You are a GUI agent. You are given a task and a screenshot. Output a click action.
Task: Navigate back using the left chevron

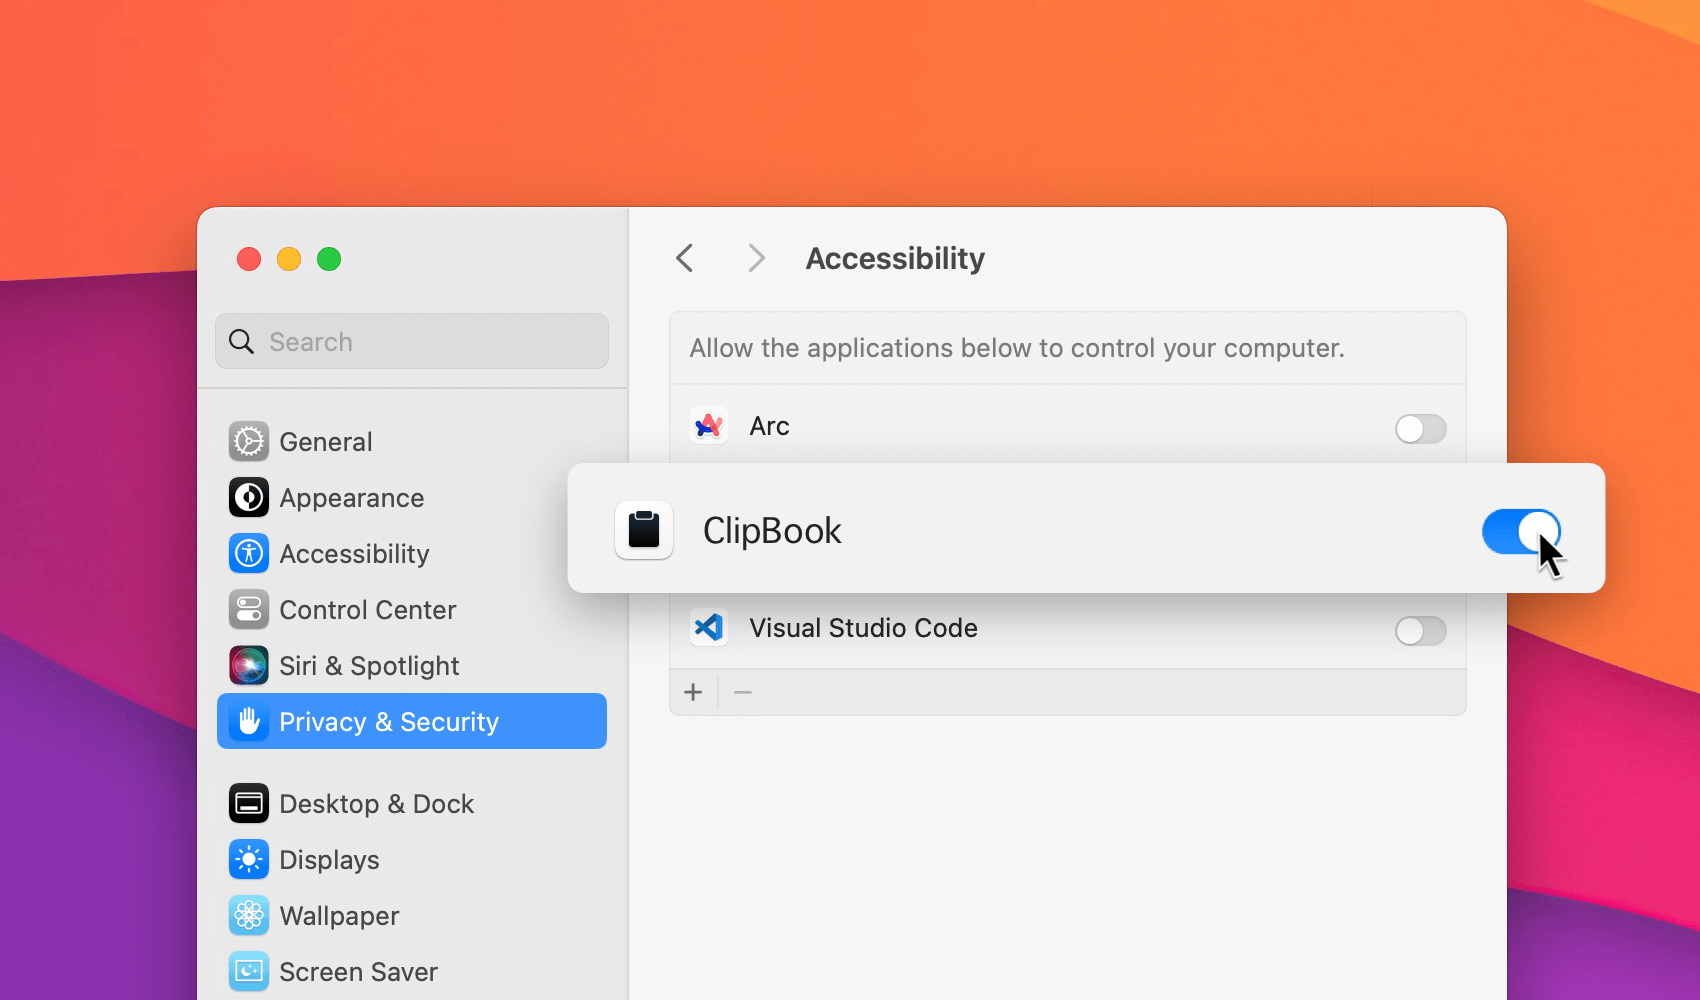pos(684,258)
